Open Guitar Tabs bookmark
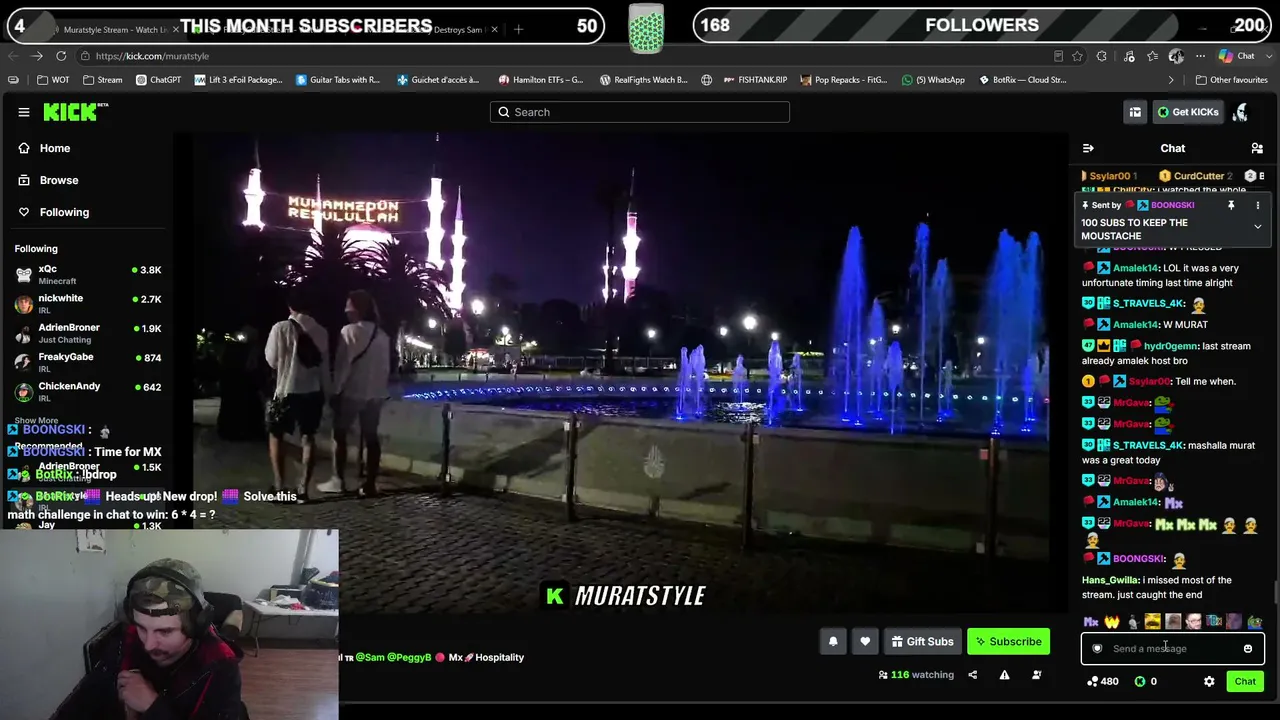 pos(338,80)
